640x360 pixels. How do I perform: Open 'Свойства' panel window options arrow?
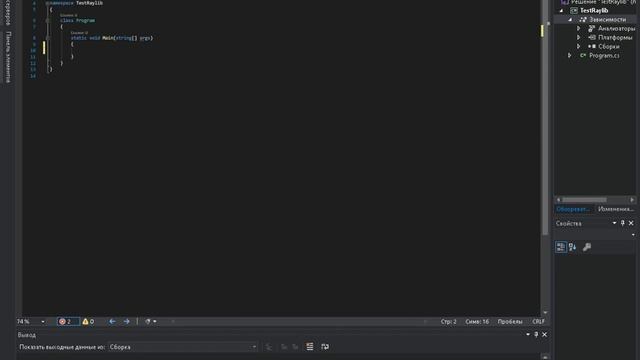(x=614, y=223)
